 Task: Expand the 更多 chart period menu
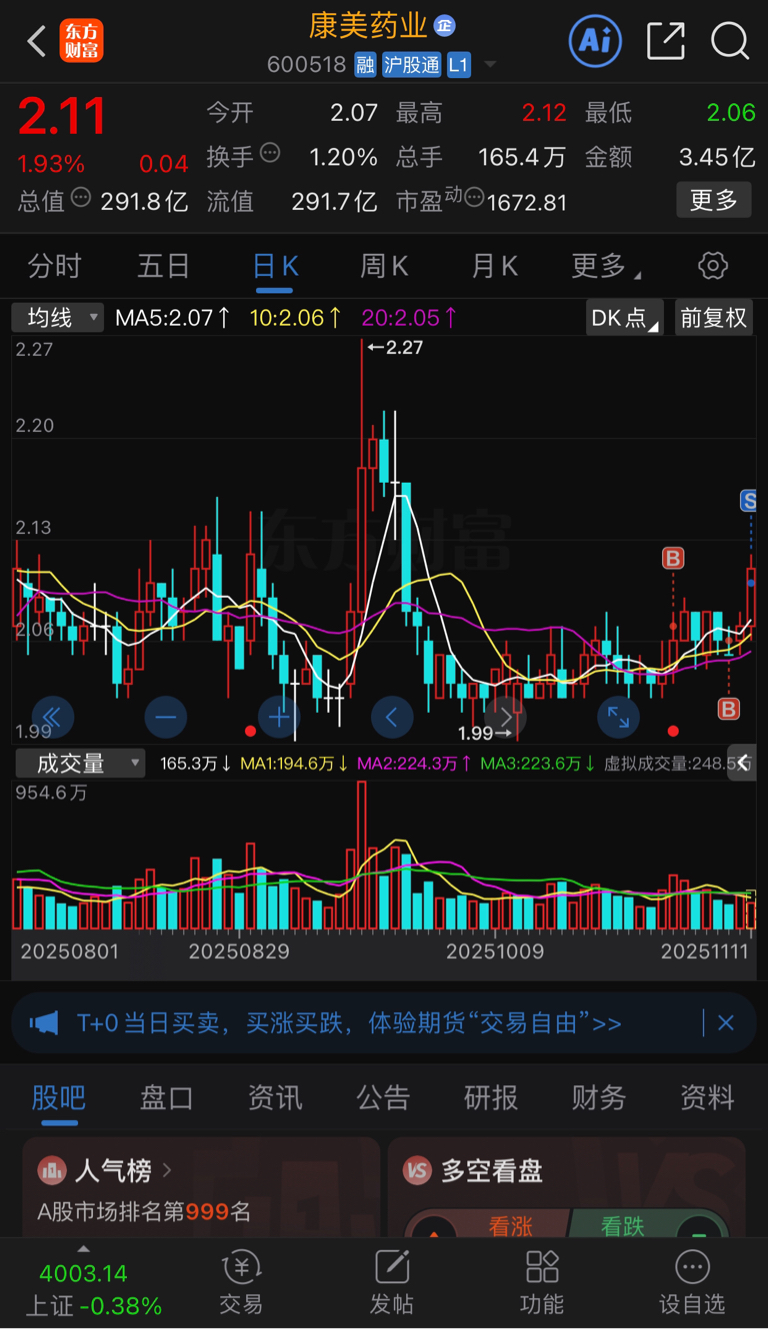[x=606, y=266]
